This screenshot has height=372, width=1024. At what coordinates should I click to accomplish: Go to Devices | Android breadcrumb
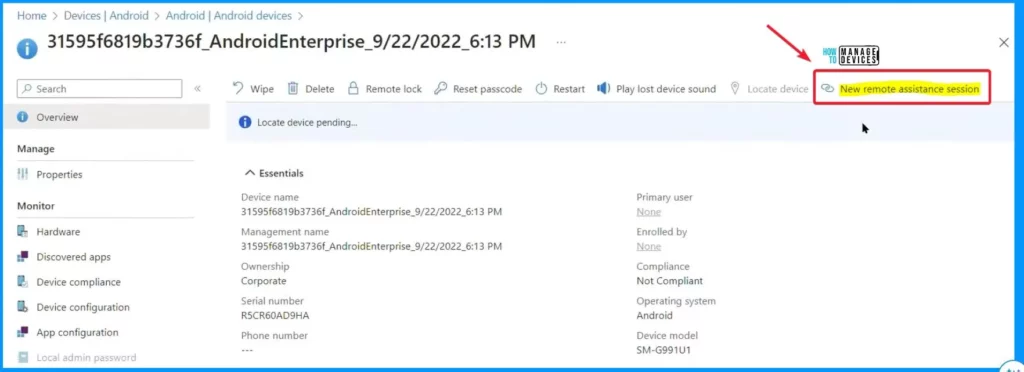pyautogui.click(x=106, y=15)
